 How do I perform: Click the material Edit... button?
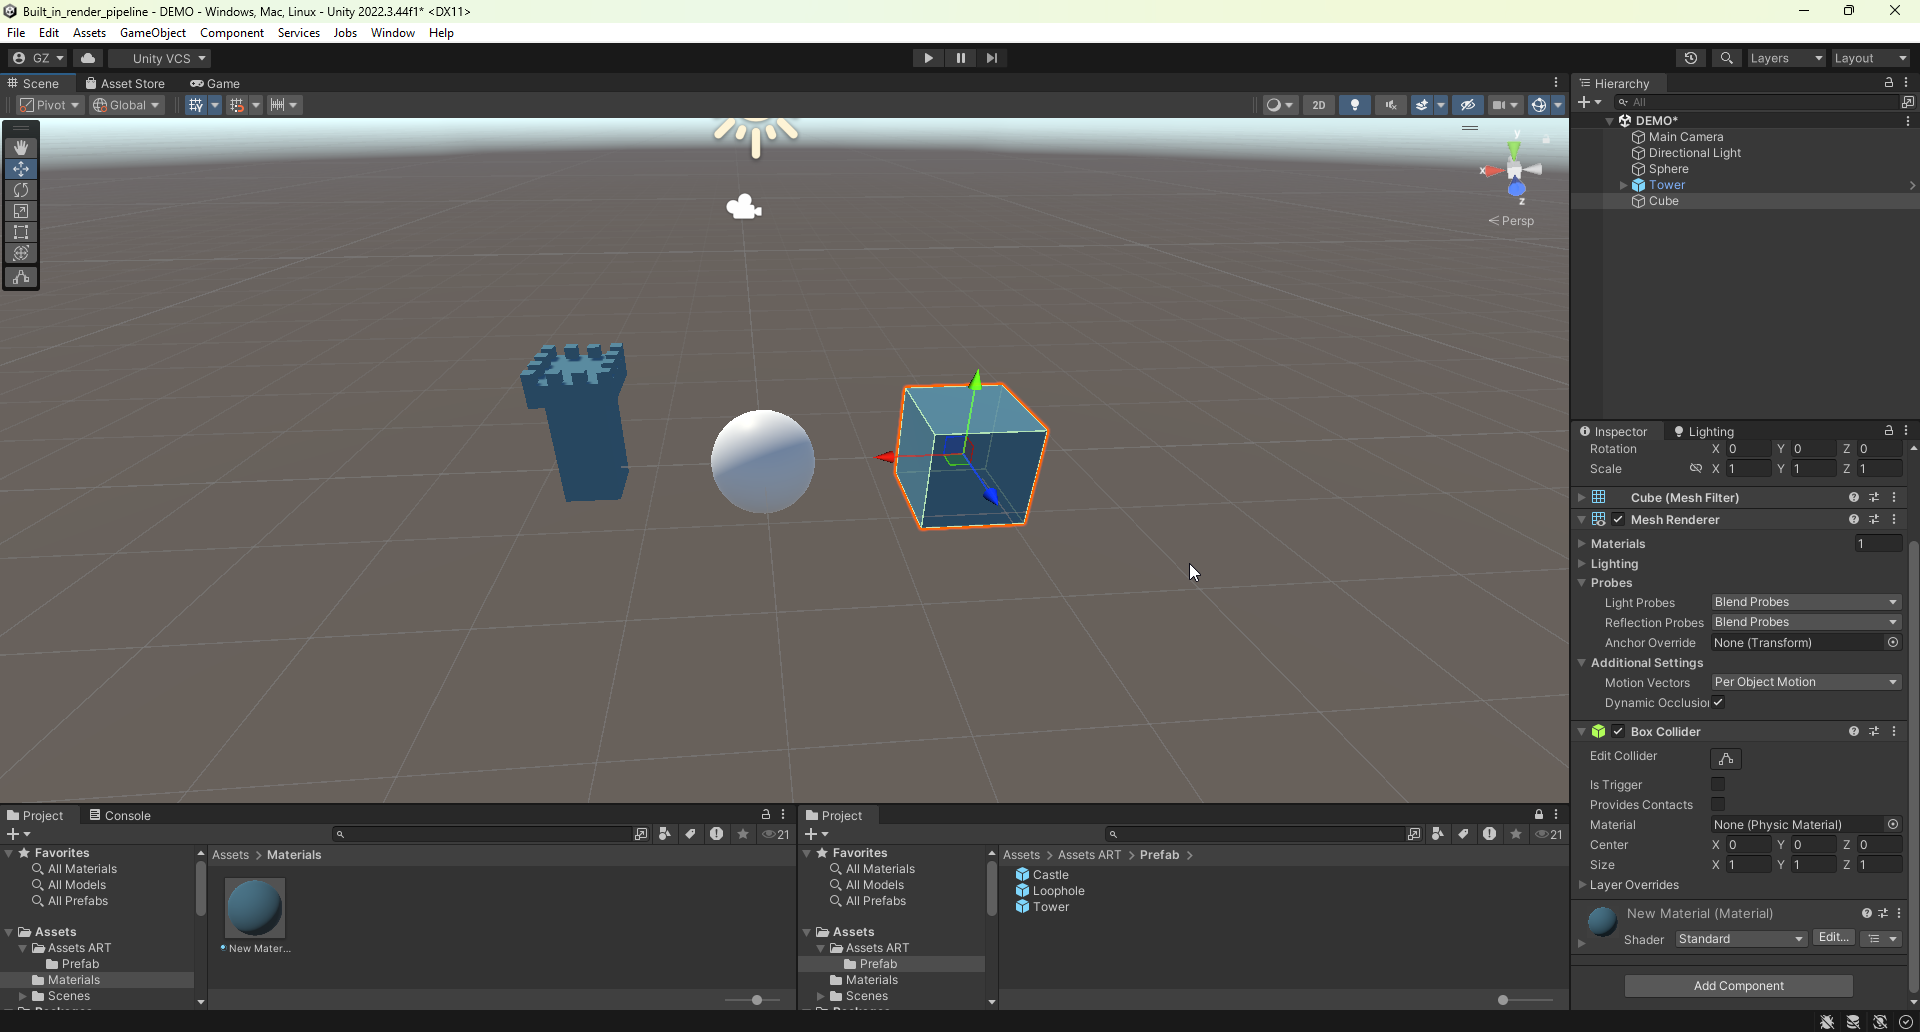[1833, 938]
